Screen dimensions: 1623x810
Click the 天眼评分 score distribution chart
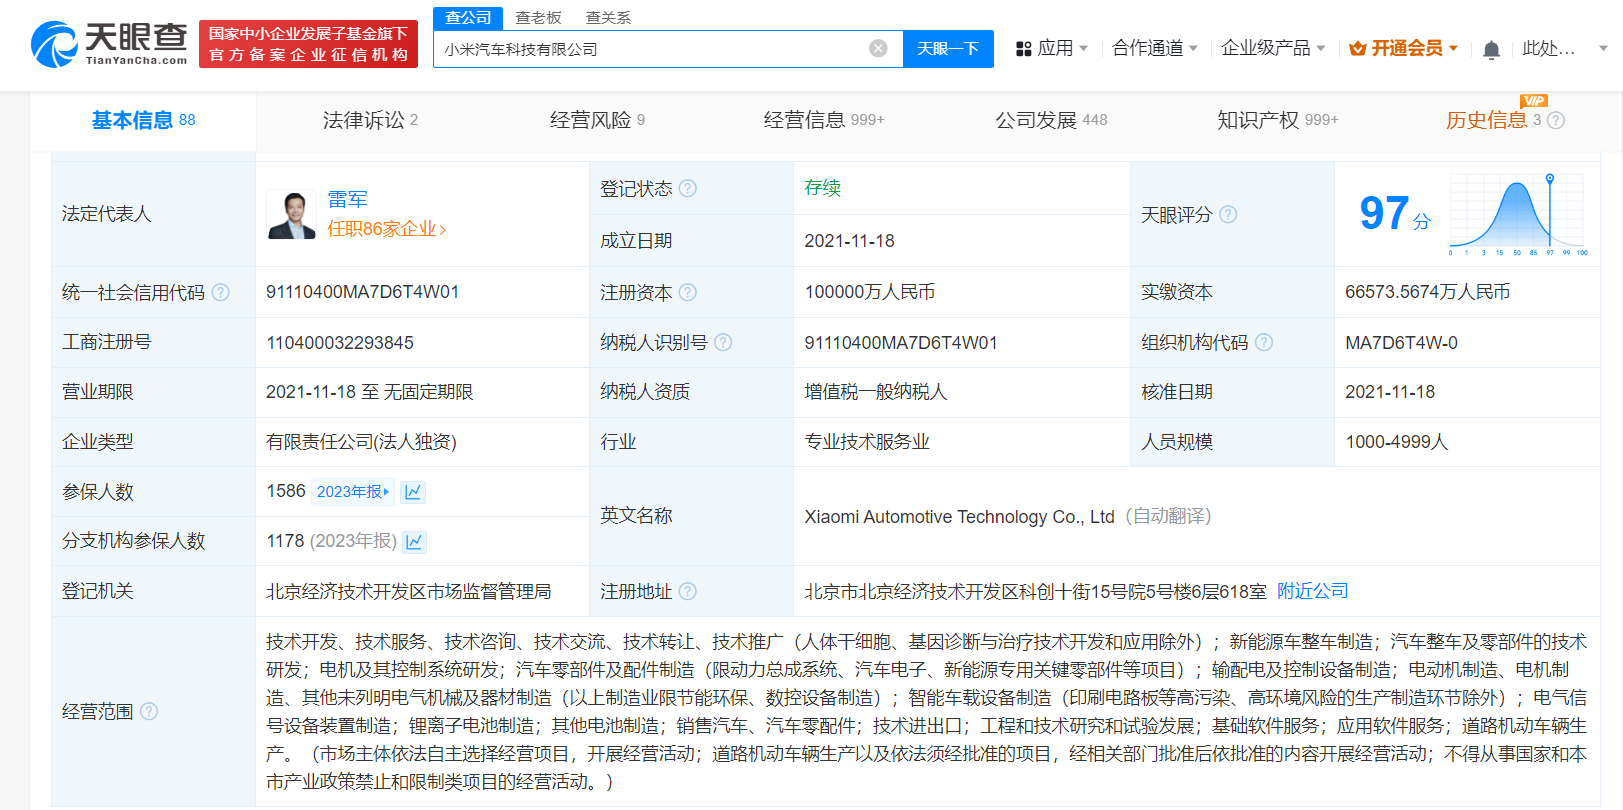coord(1516,214)
